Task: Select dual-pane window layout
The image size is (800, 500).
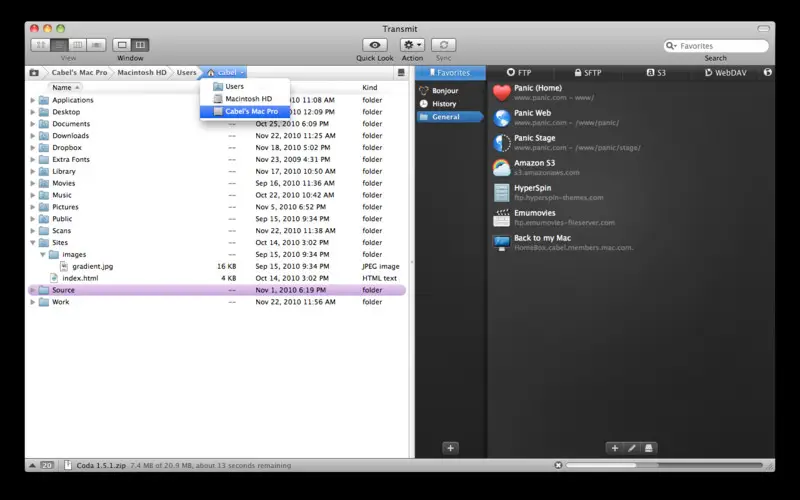Action: point(140,45)
